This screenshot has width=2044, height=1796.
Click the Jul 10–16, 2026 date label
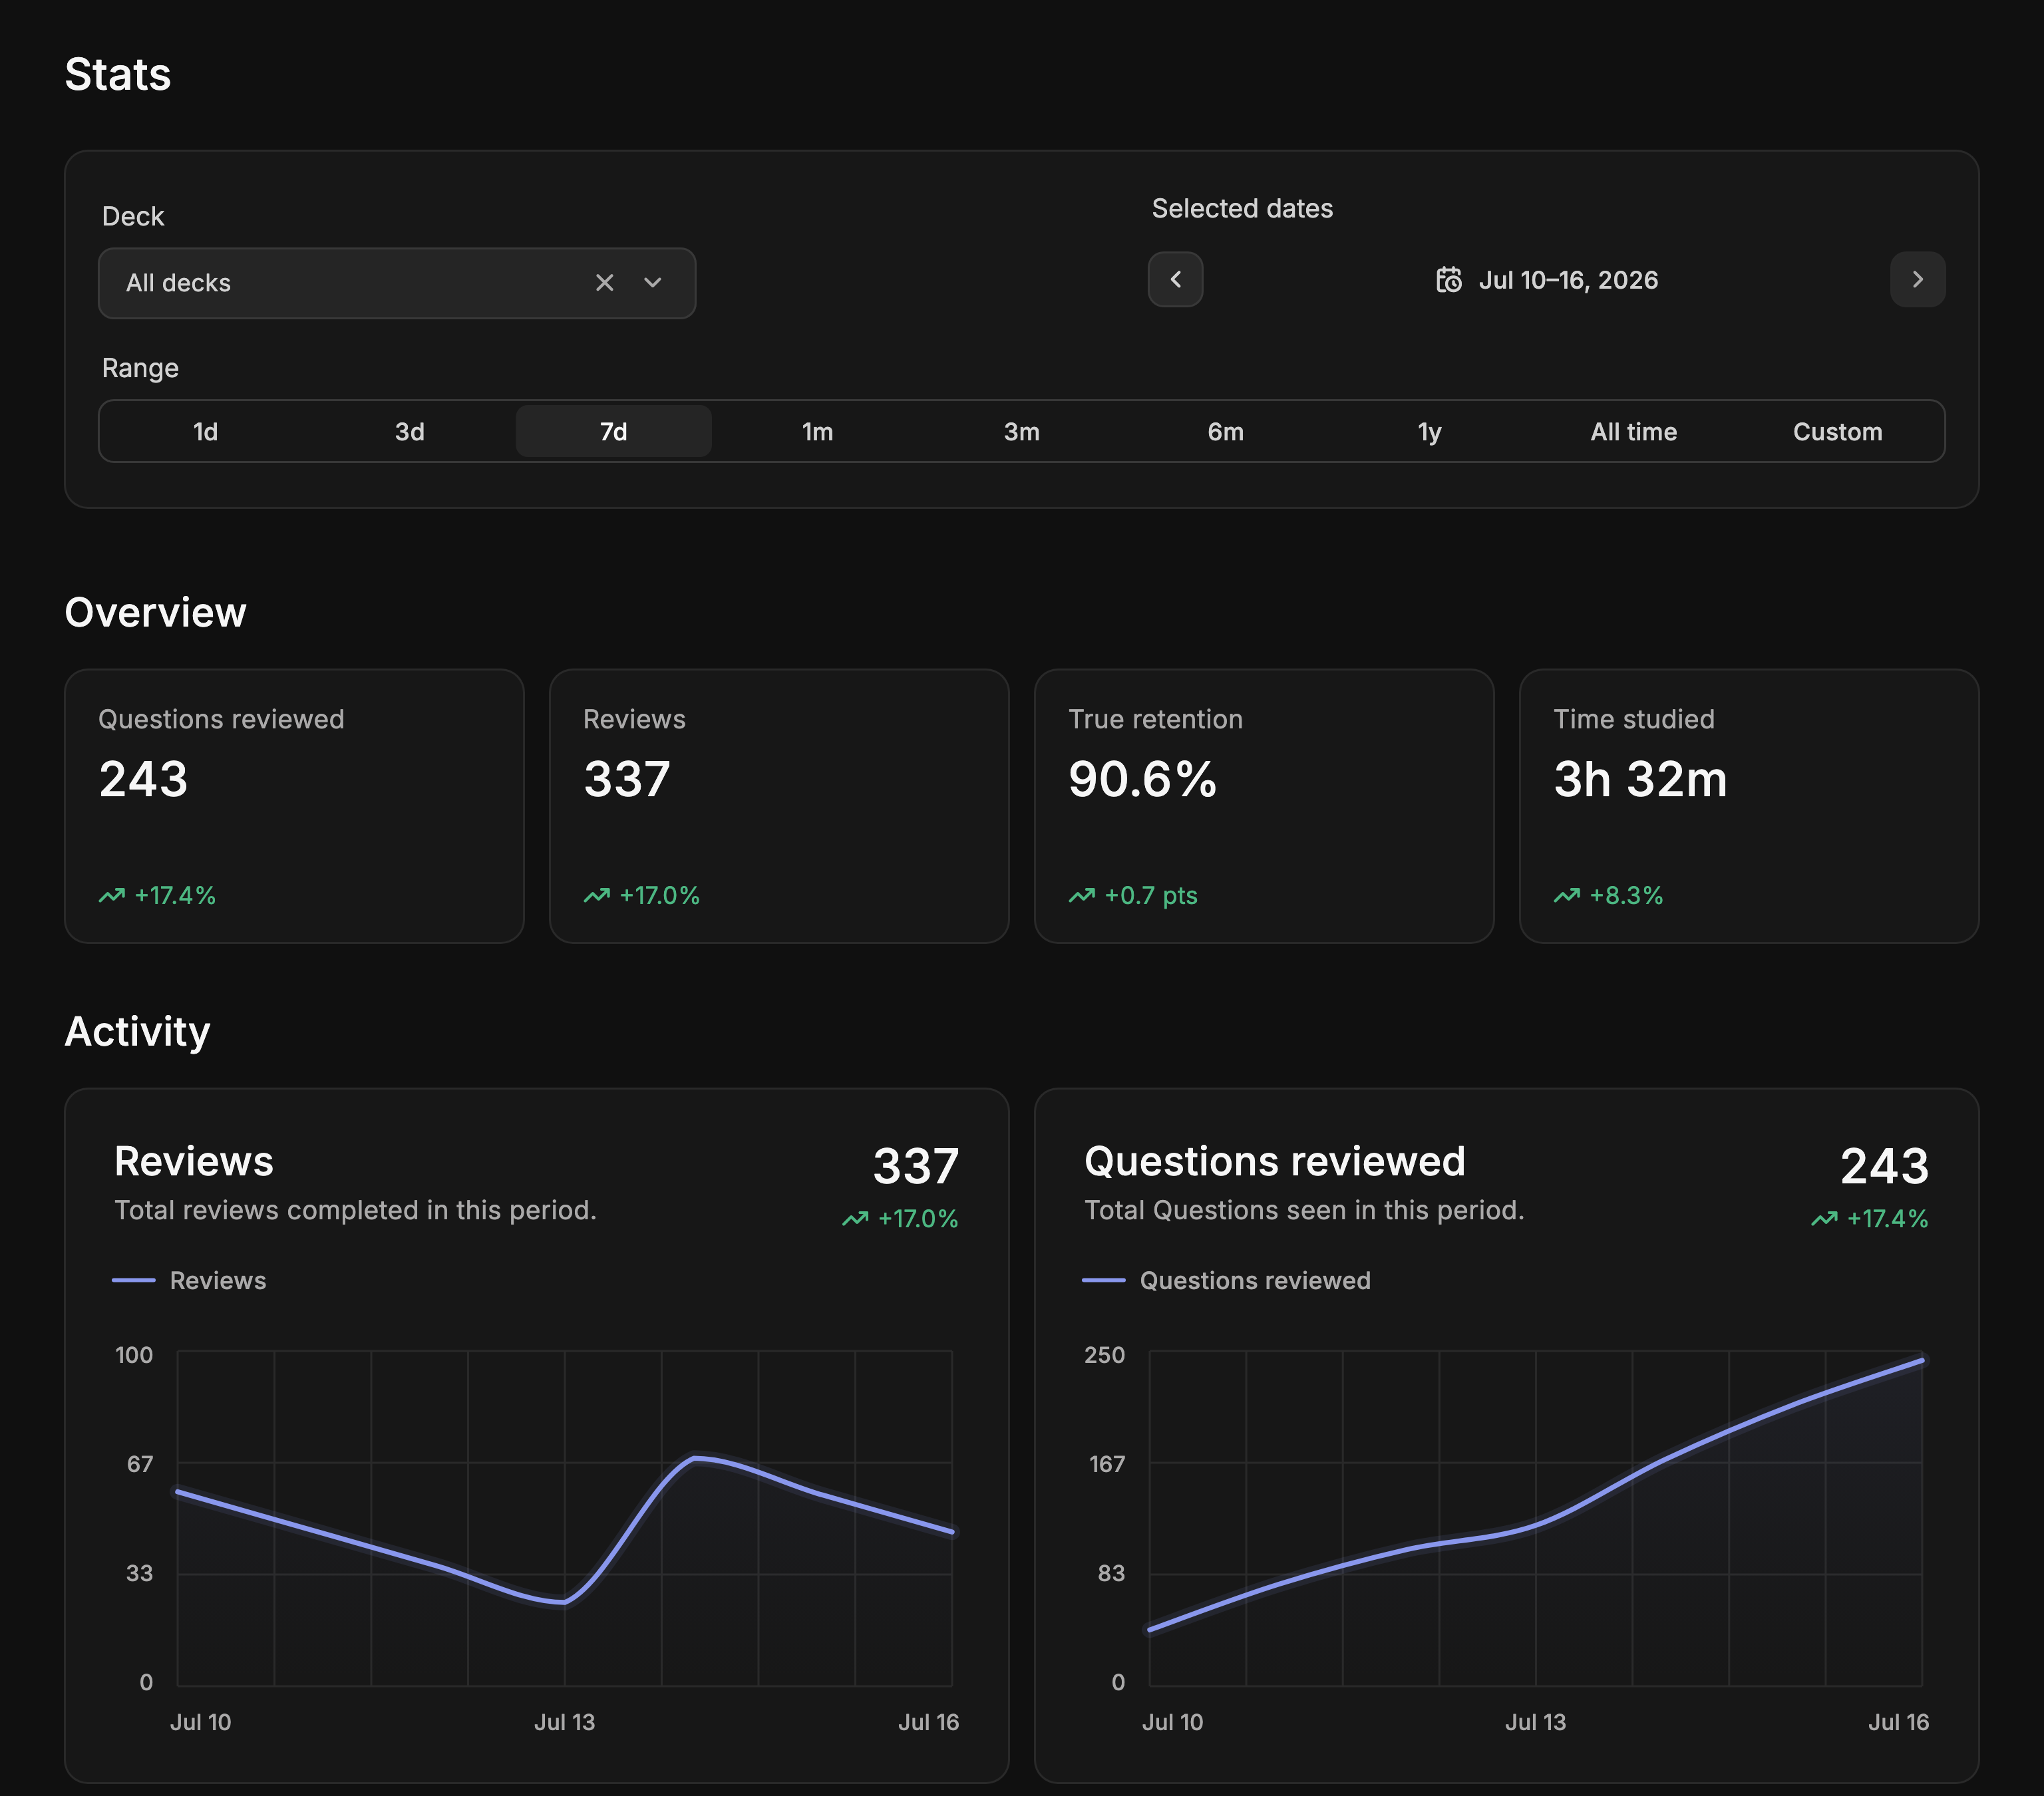[1568, 280]
